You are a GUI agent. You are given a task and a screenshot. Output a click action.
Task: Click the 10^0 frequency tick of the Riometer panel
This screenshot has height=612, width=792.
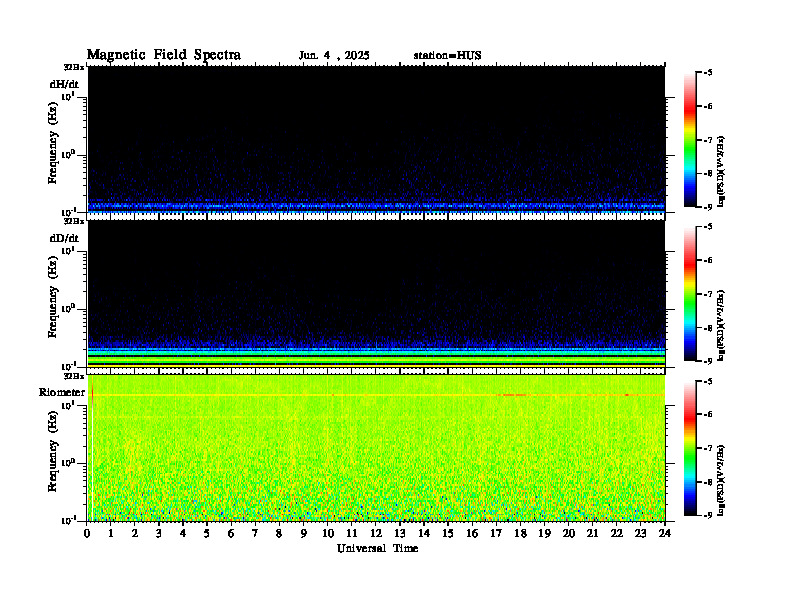tap(68, 462)
